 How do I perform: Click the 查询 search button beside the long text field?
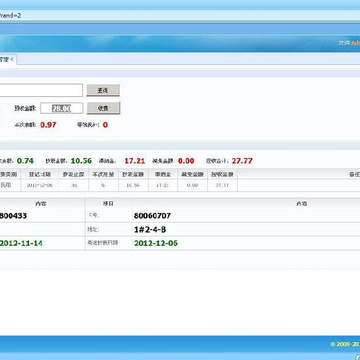[103, 90]
